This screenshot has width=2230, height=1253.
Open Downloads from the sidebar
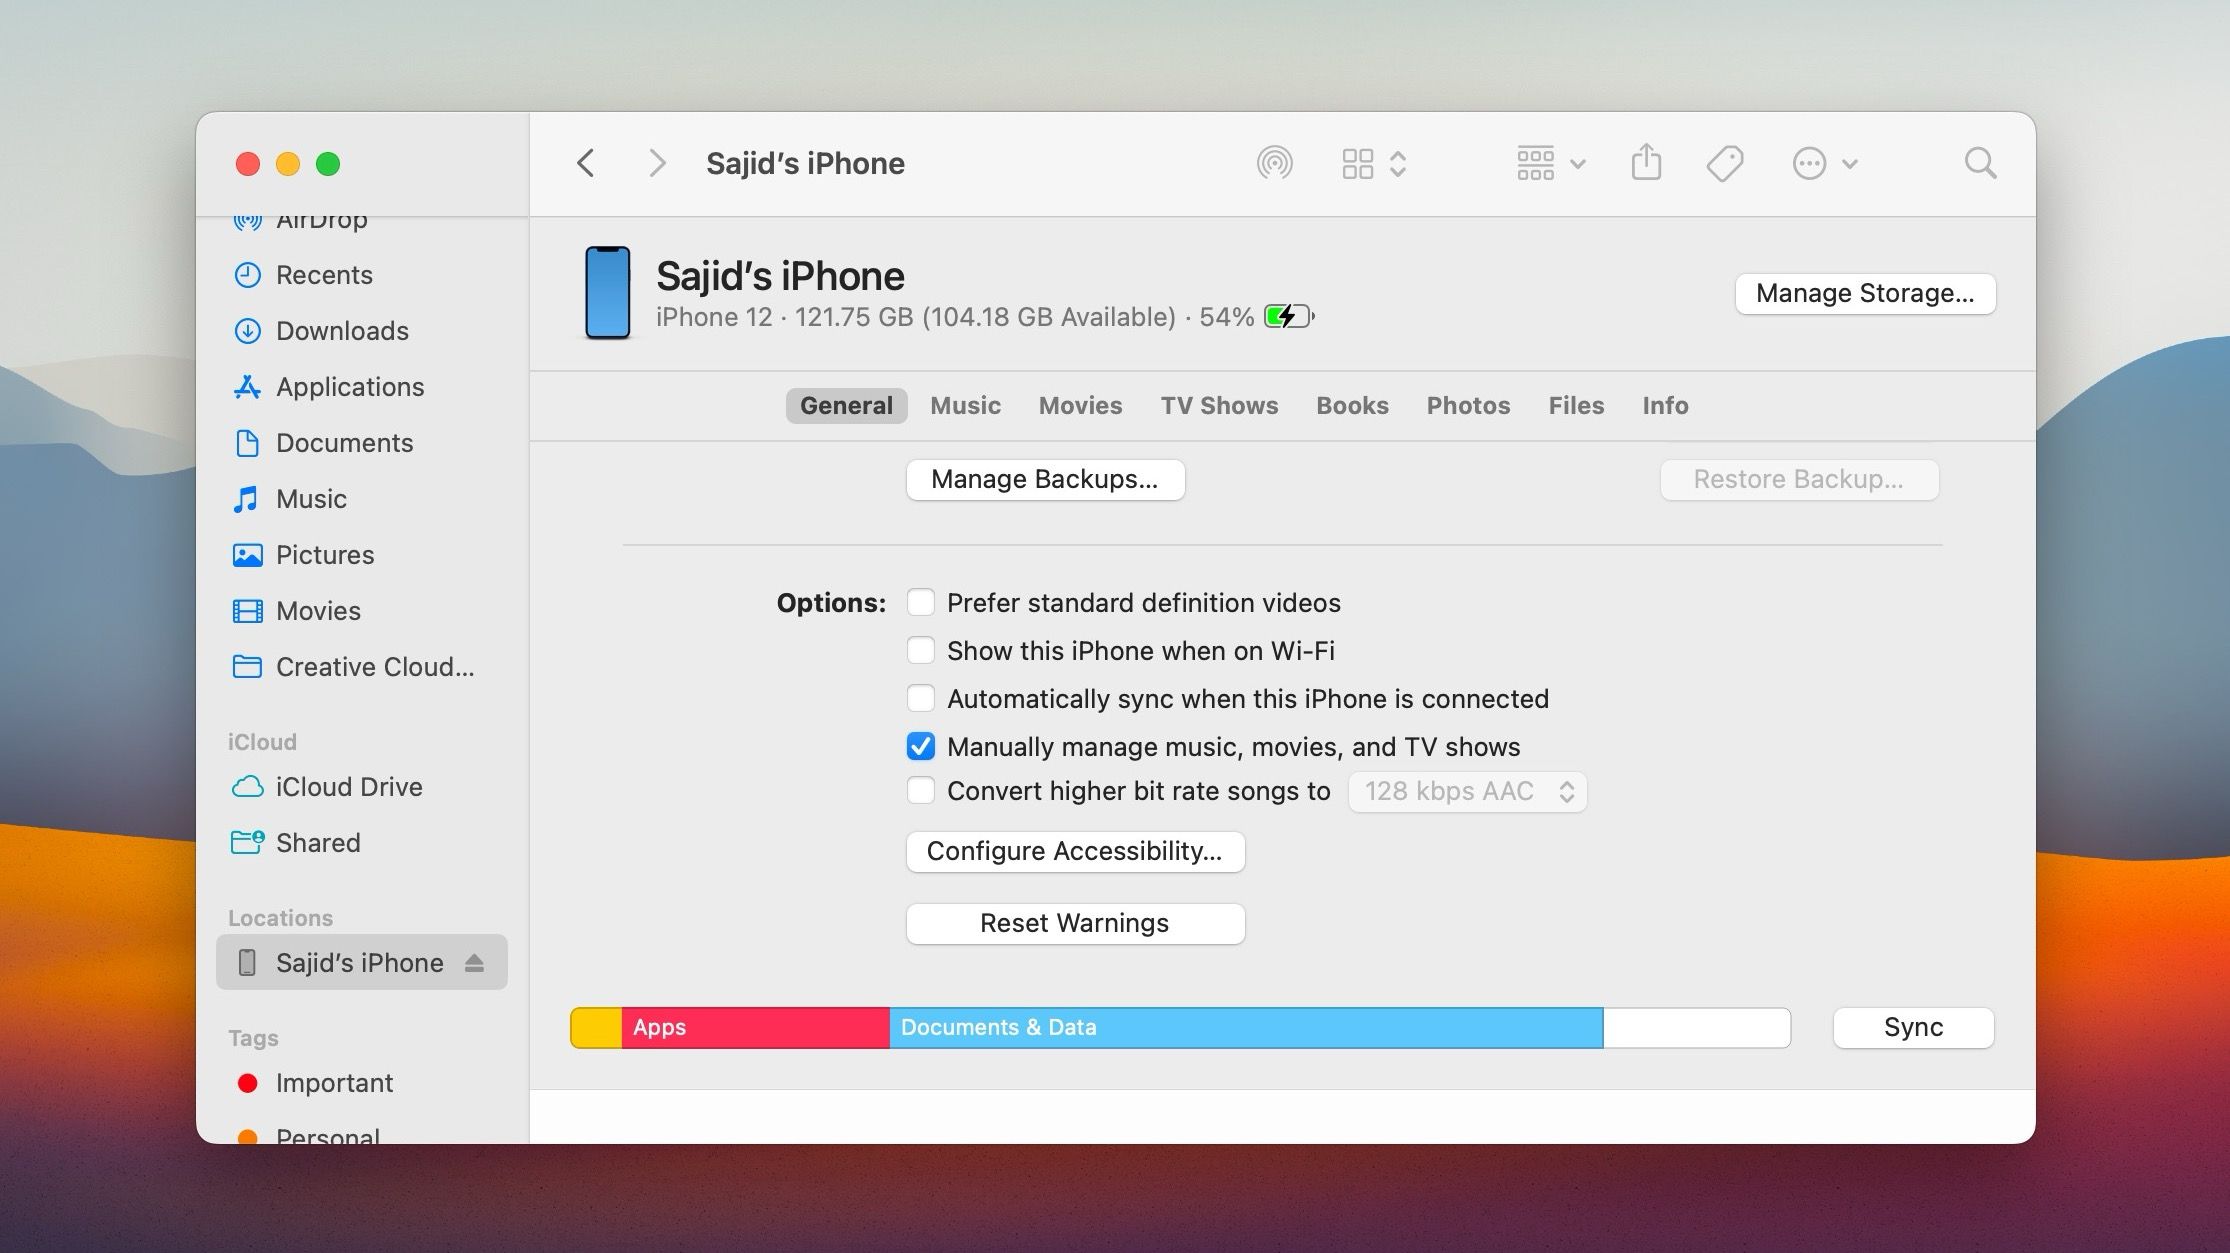point(341,331)
